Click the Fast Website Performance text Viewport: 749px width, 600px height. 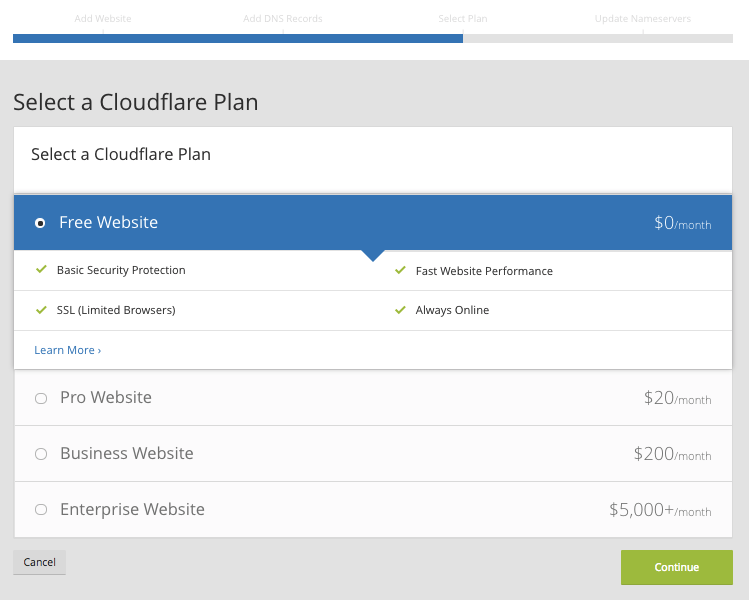click(484, 271)
